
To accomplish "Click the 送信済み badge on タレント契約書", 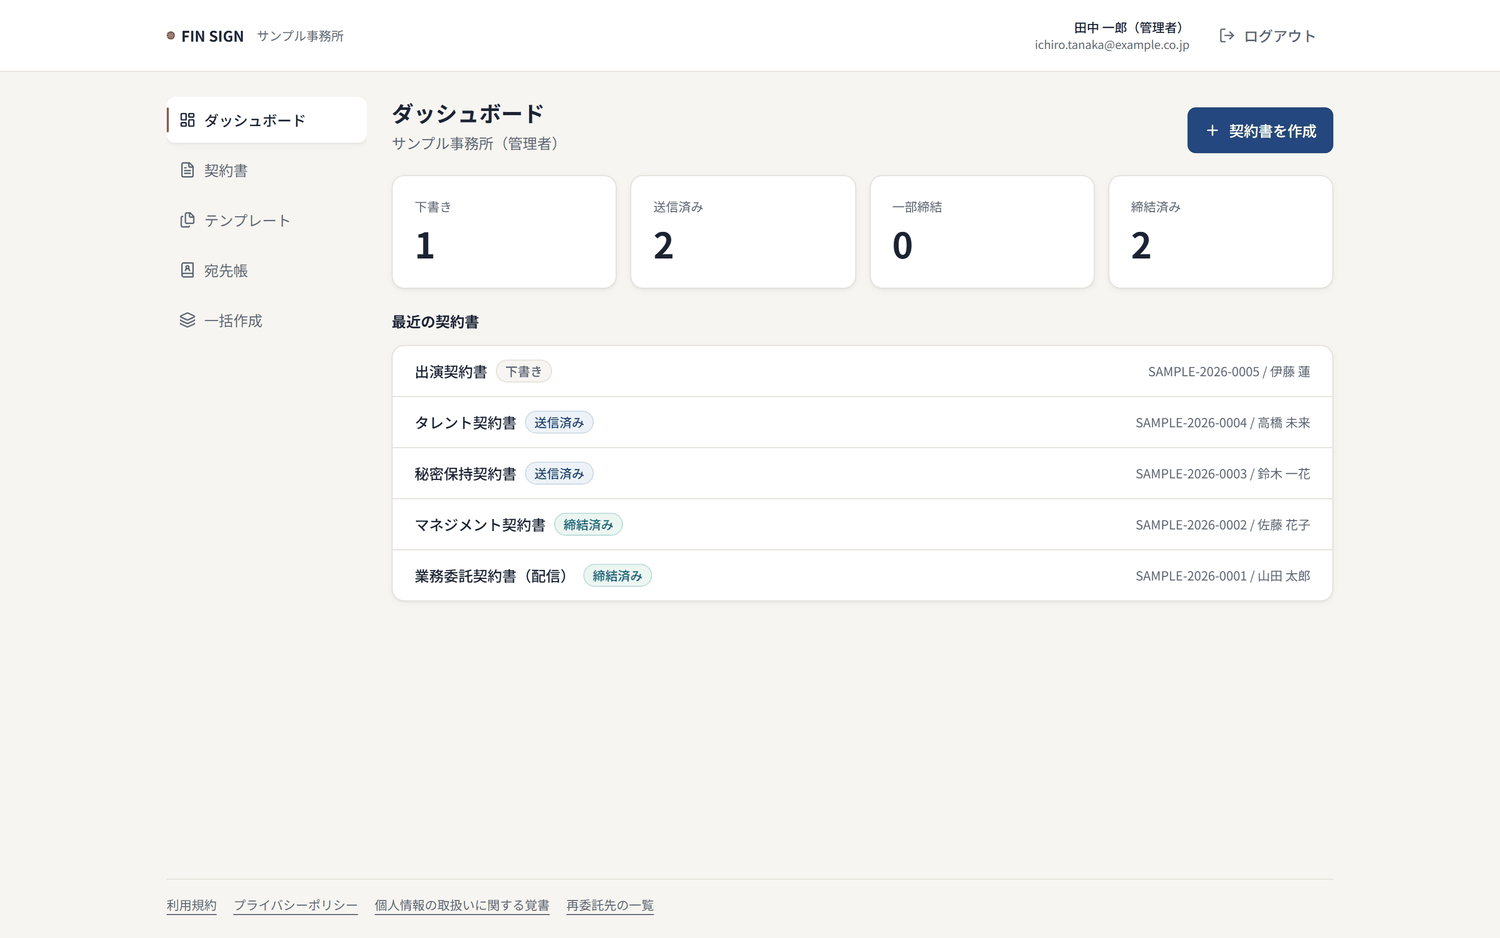I will [559, 423].
